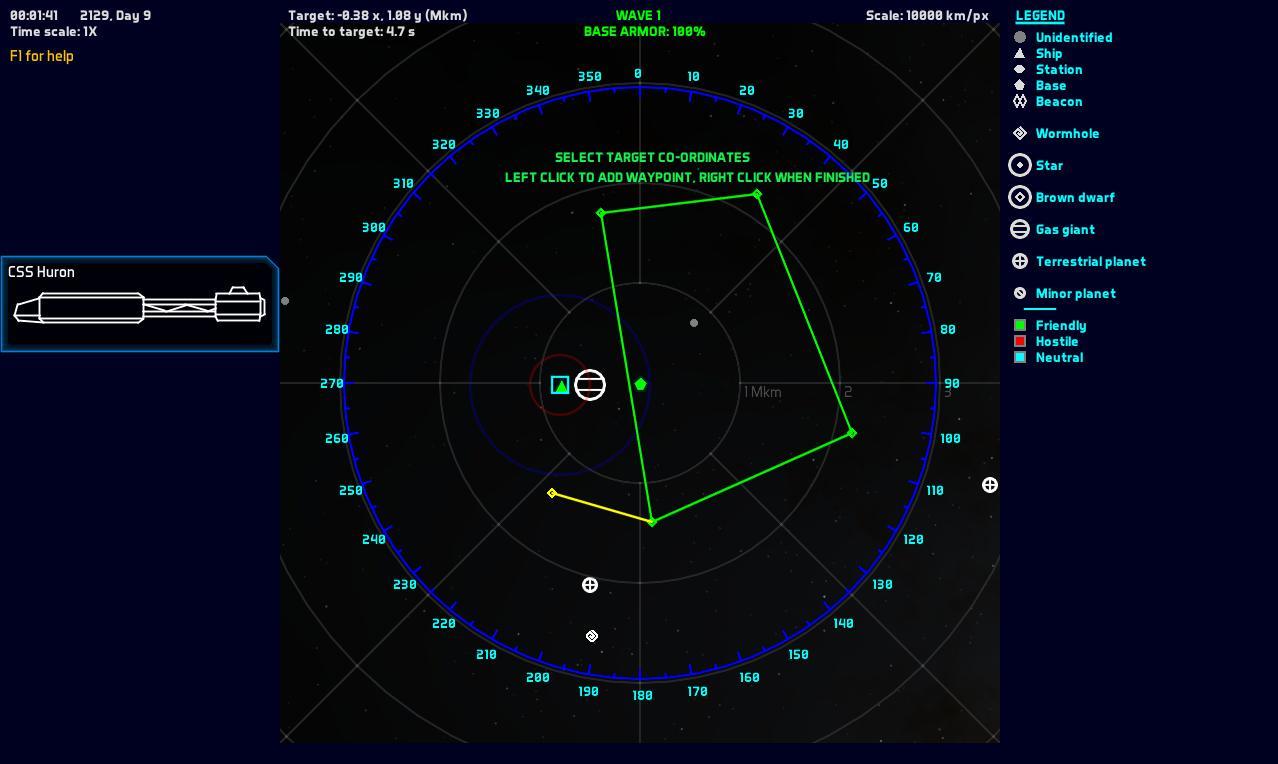1278x764 pixels.
Task: Click the Minor planet legend entry
Action: click(x=1075, y=293)
